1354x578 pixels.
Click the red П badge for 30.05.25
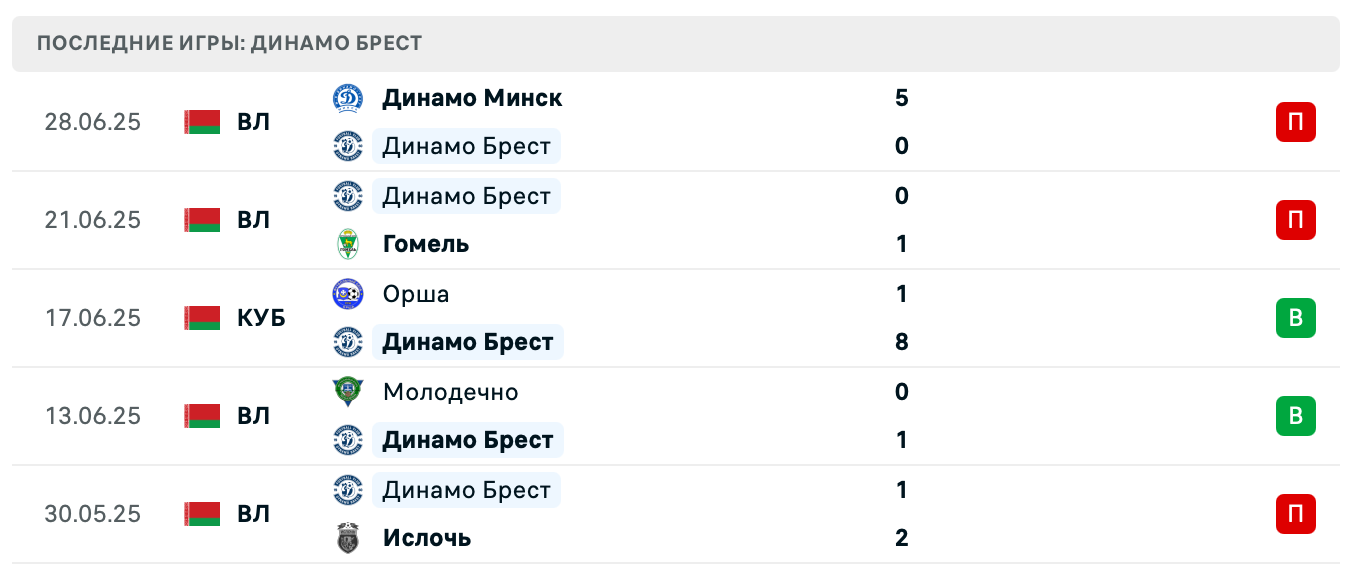point(1295,514)
